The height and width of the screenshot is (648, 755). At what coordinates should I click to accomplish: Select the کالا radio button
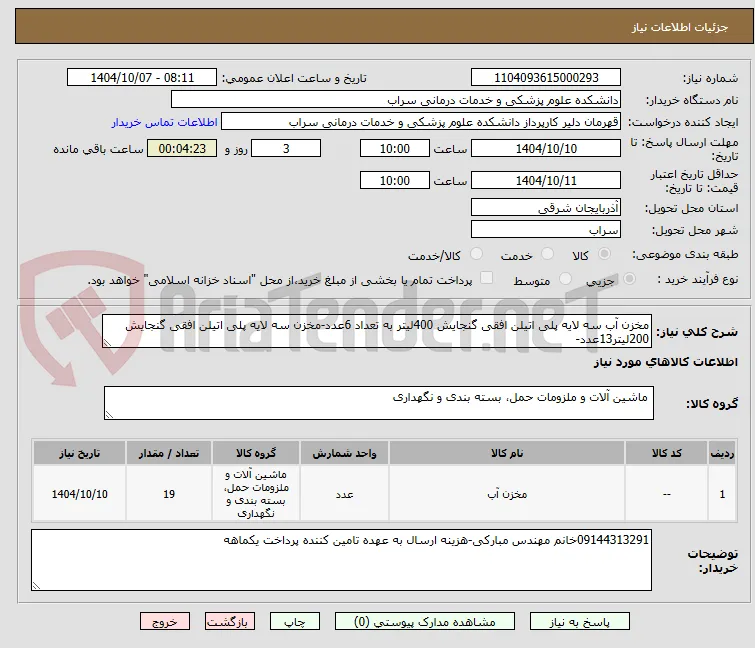604,254
